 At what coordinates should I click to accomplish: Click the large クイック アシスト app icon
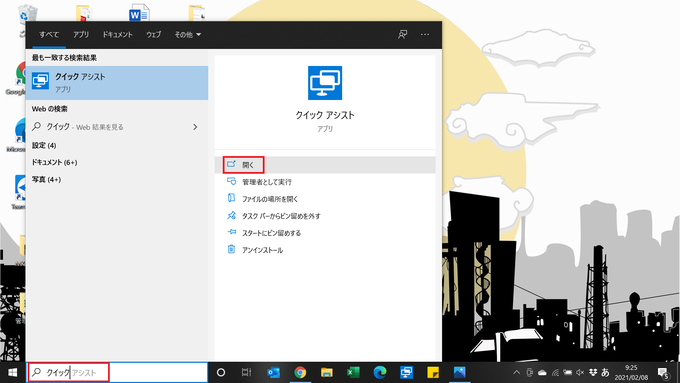point(325,83)
